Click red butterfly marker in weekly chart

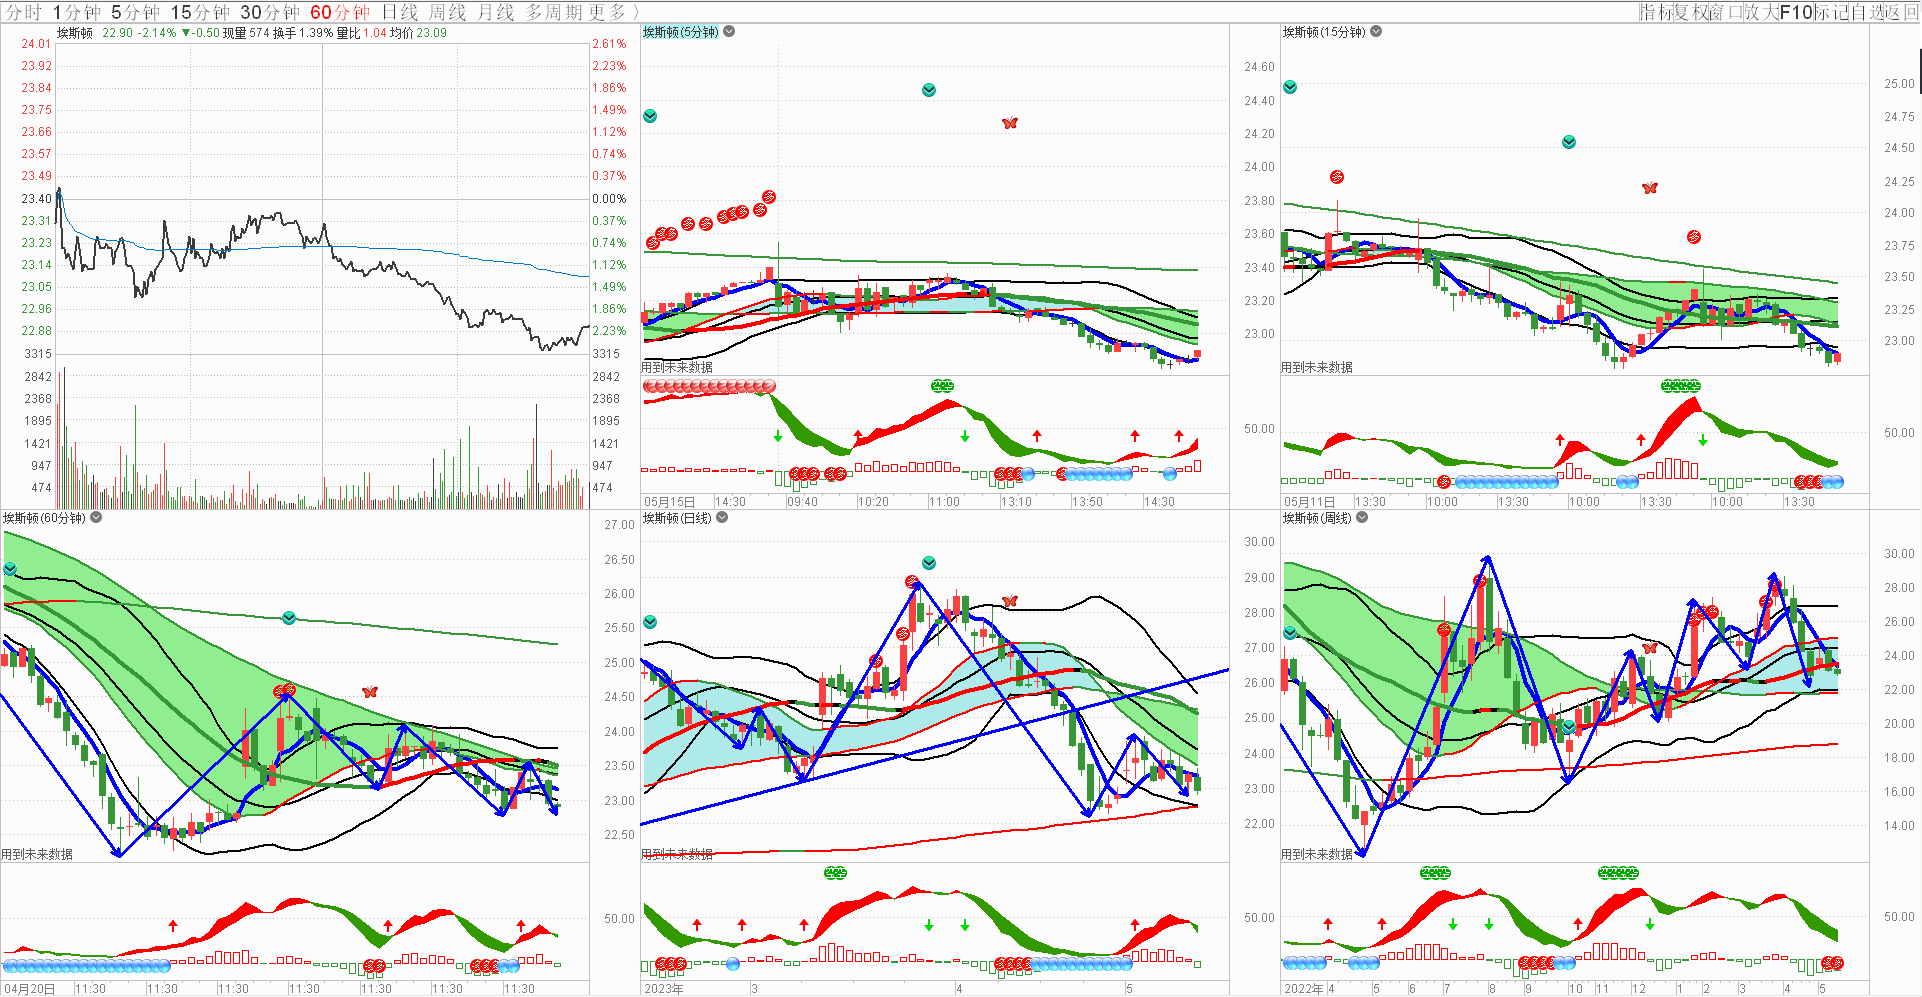(1650, 648)
